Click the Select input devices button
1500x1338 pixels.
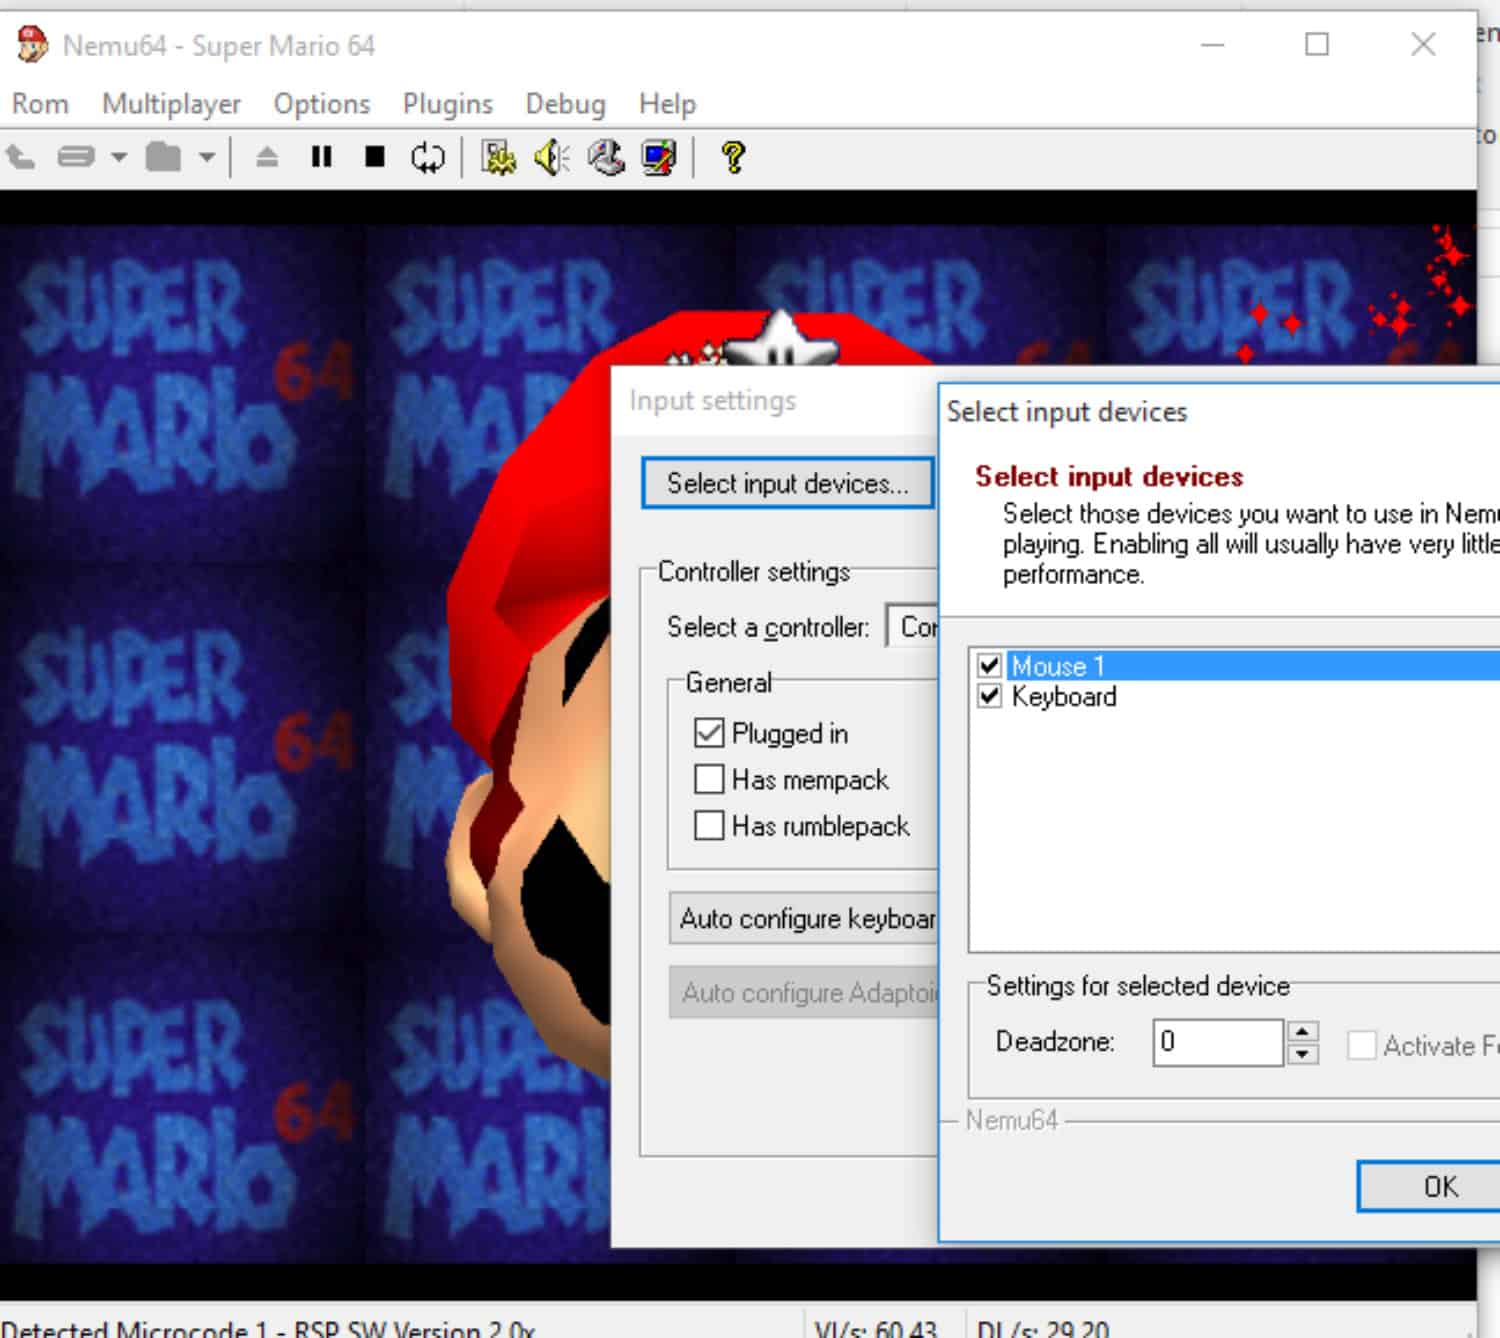pos(788,484)
